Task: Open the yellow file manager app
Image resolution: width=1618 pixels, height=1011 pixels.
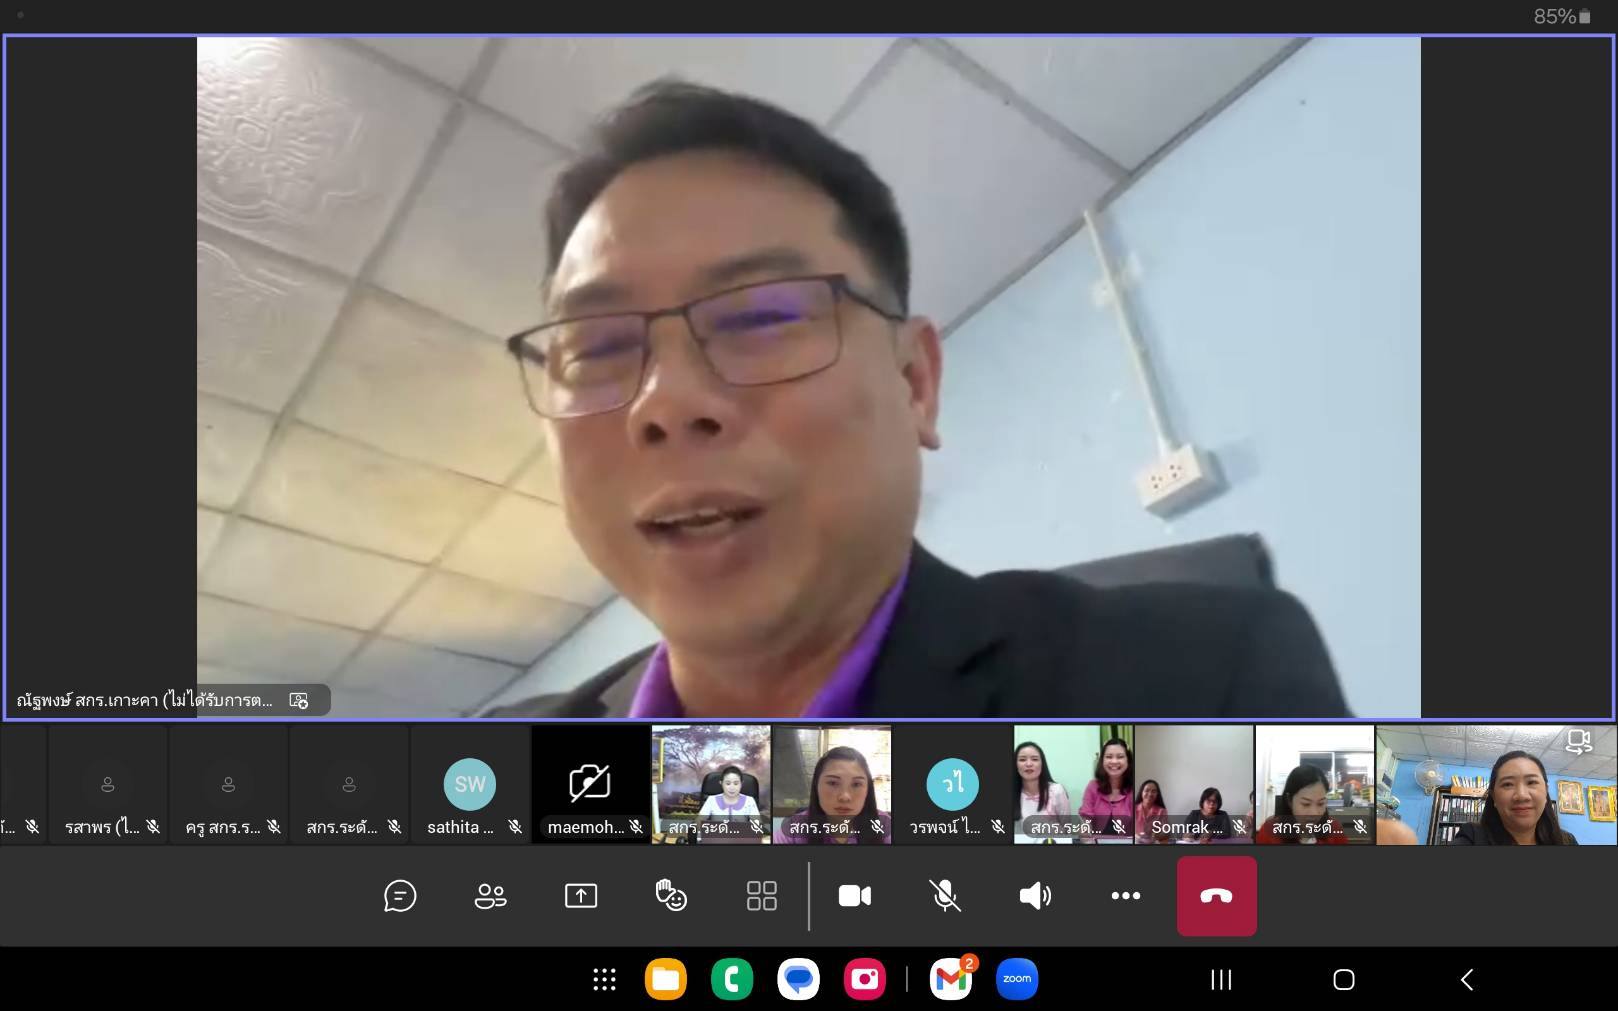Action: click(x=666, y=979)
